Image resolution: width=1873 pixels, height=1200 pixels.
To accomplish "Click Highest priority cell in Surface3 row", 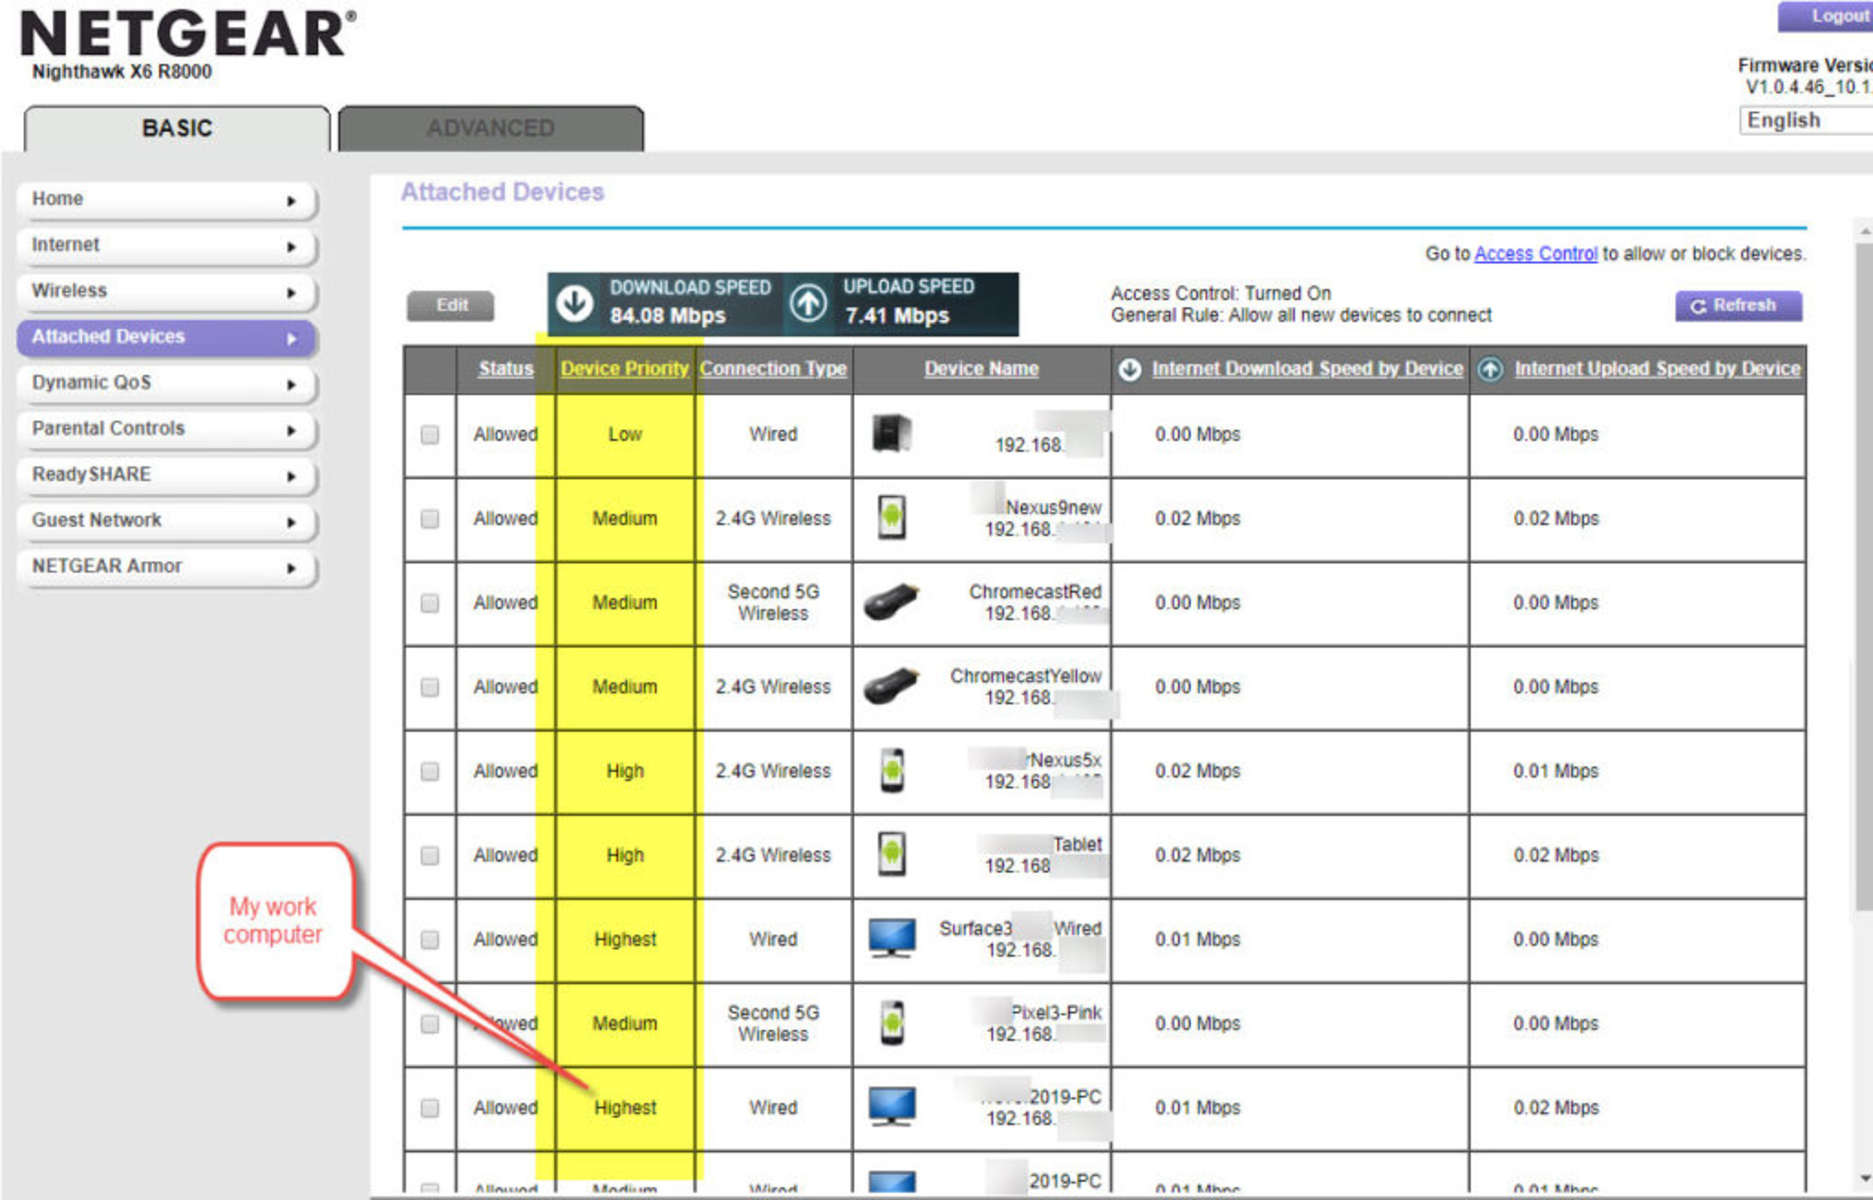I will [624, 940].
